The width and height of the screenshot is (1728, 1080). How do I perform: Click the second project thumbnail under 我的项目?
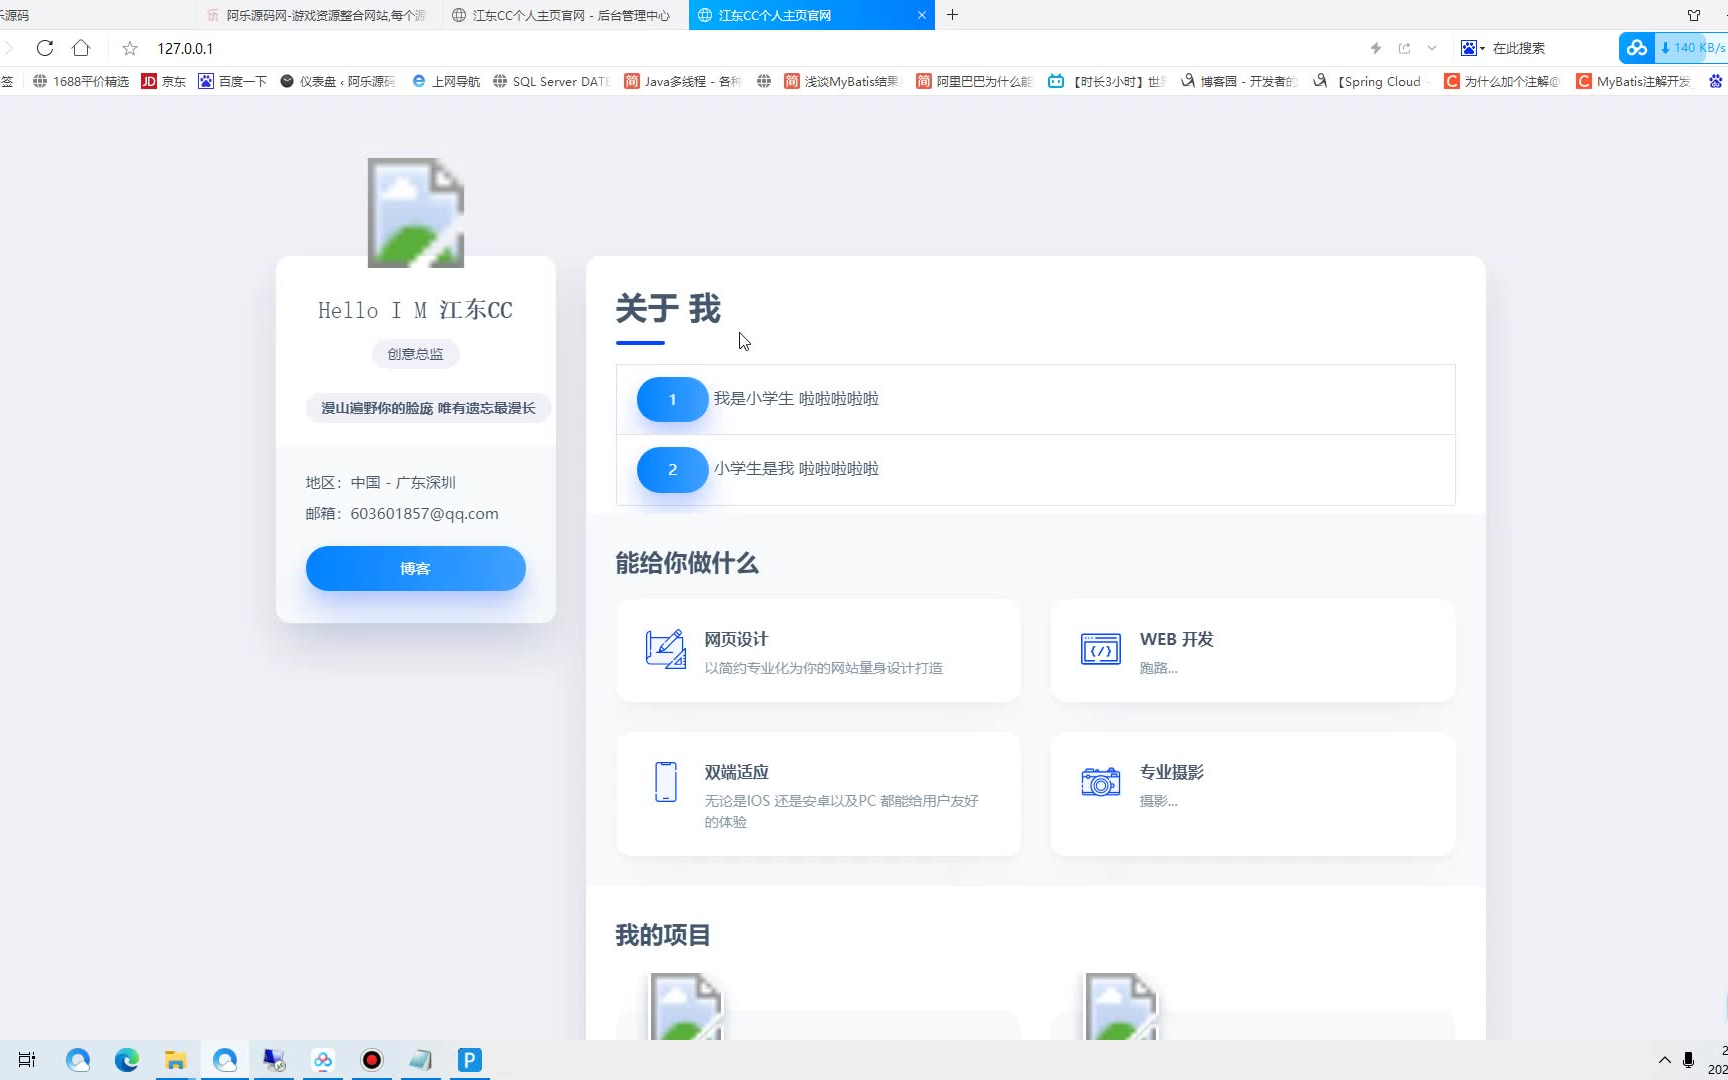[1121, 1006]
